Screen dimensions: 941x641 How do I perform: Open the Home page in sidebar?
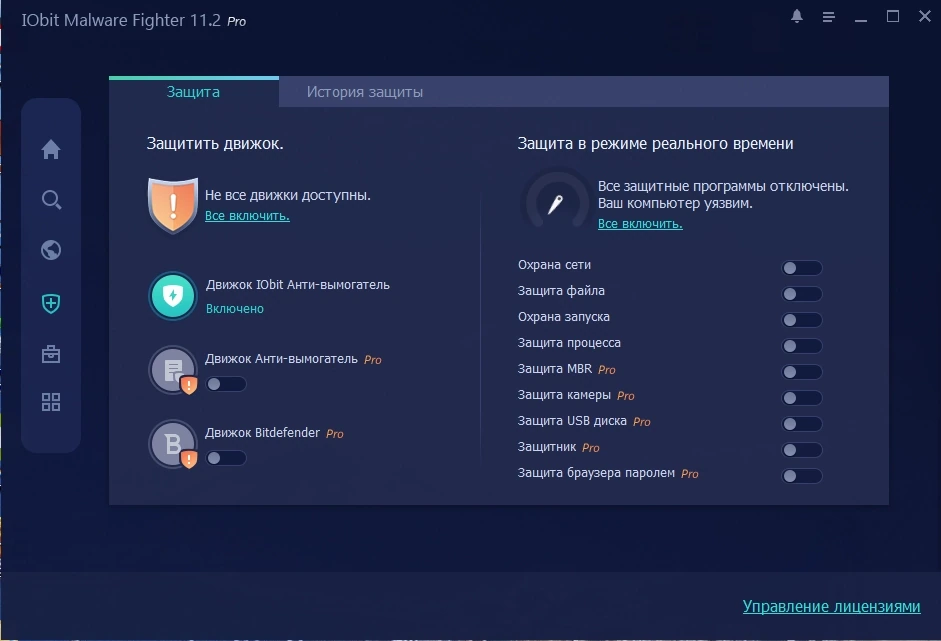coord(51,149)
